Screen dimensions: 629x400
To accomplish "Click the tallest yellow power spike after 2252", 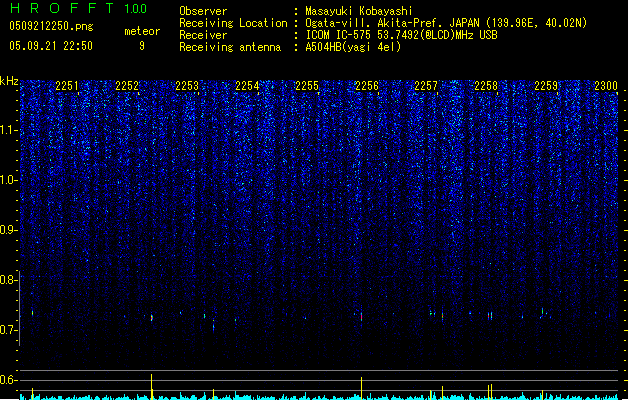I will 151,387.
